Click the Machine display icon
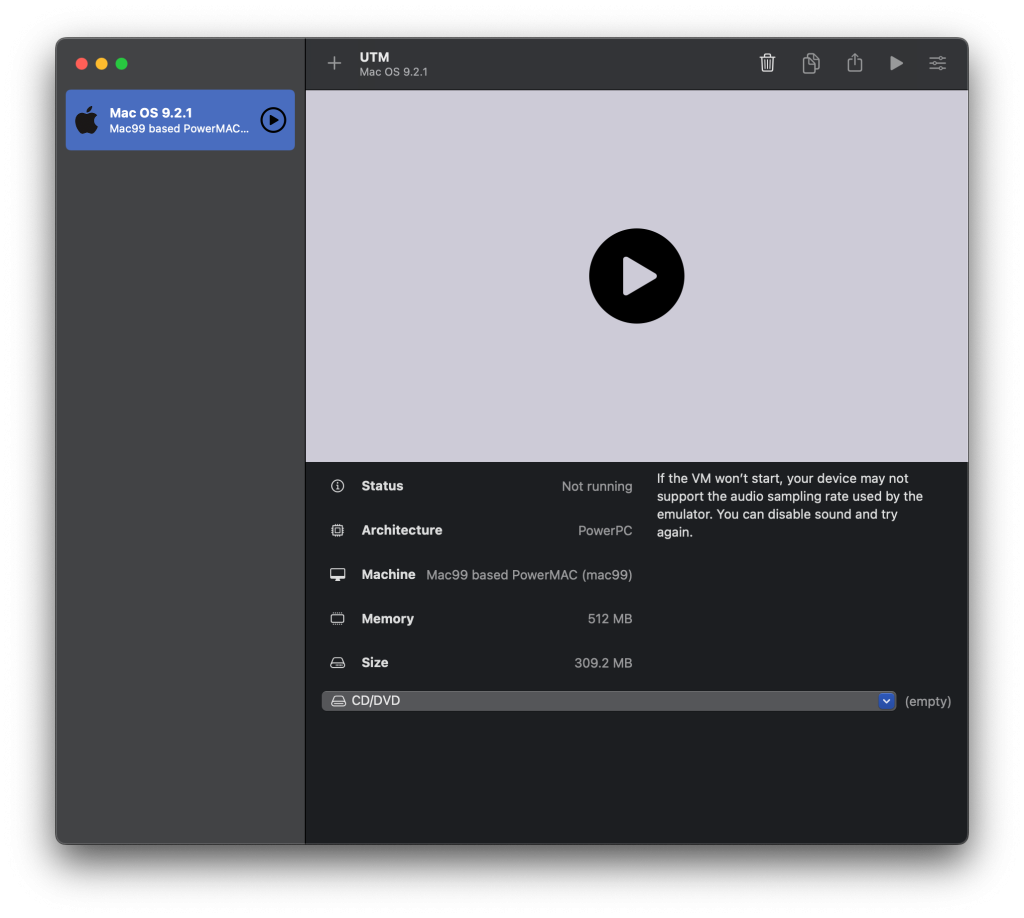The image size is (1024, 918). tap(337, 575)
